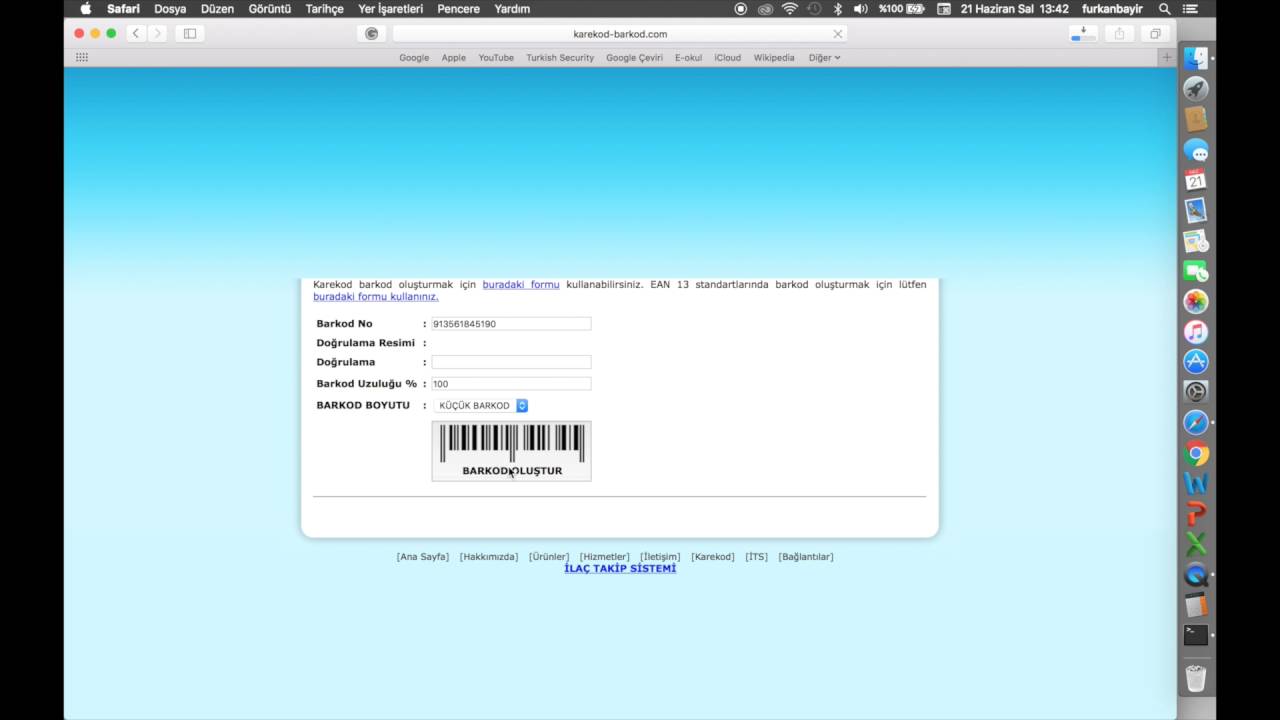Show all tabs overview button
Image resolution: width=1280 pixels, height=720 pixels.
[x=1155, y=33]
